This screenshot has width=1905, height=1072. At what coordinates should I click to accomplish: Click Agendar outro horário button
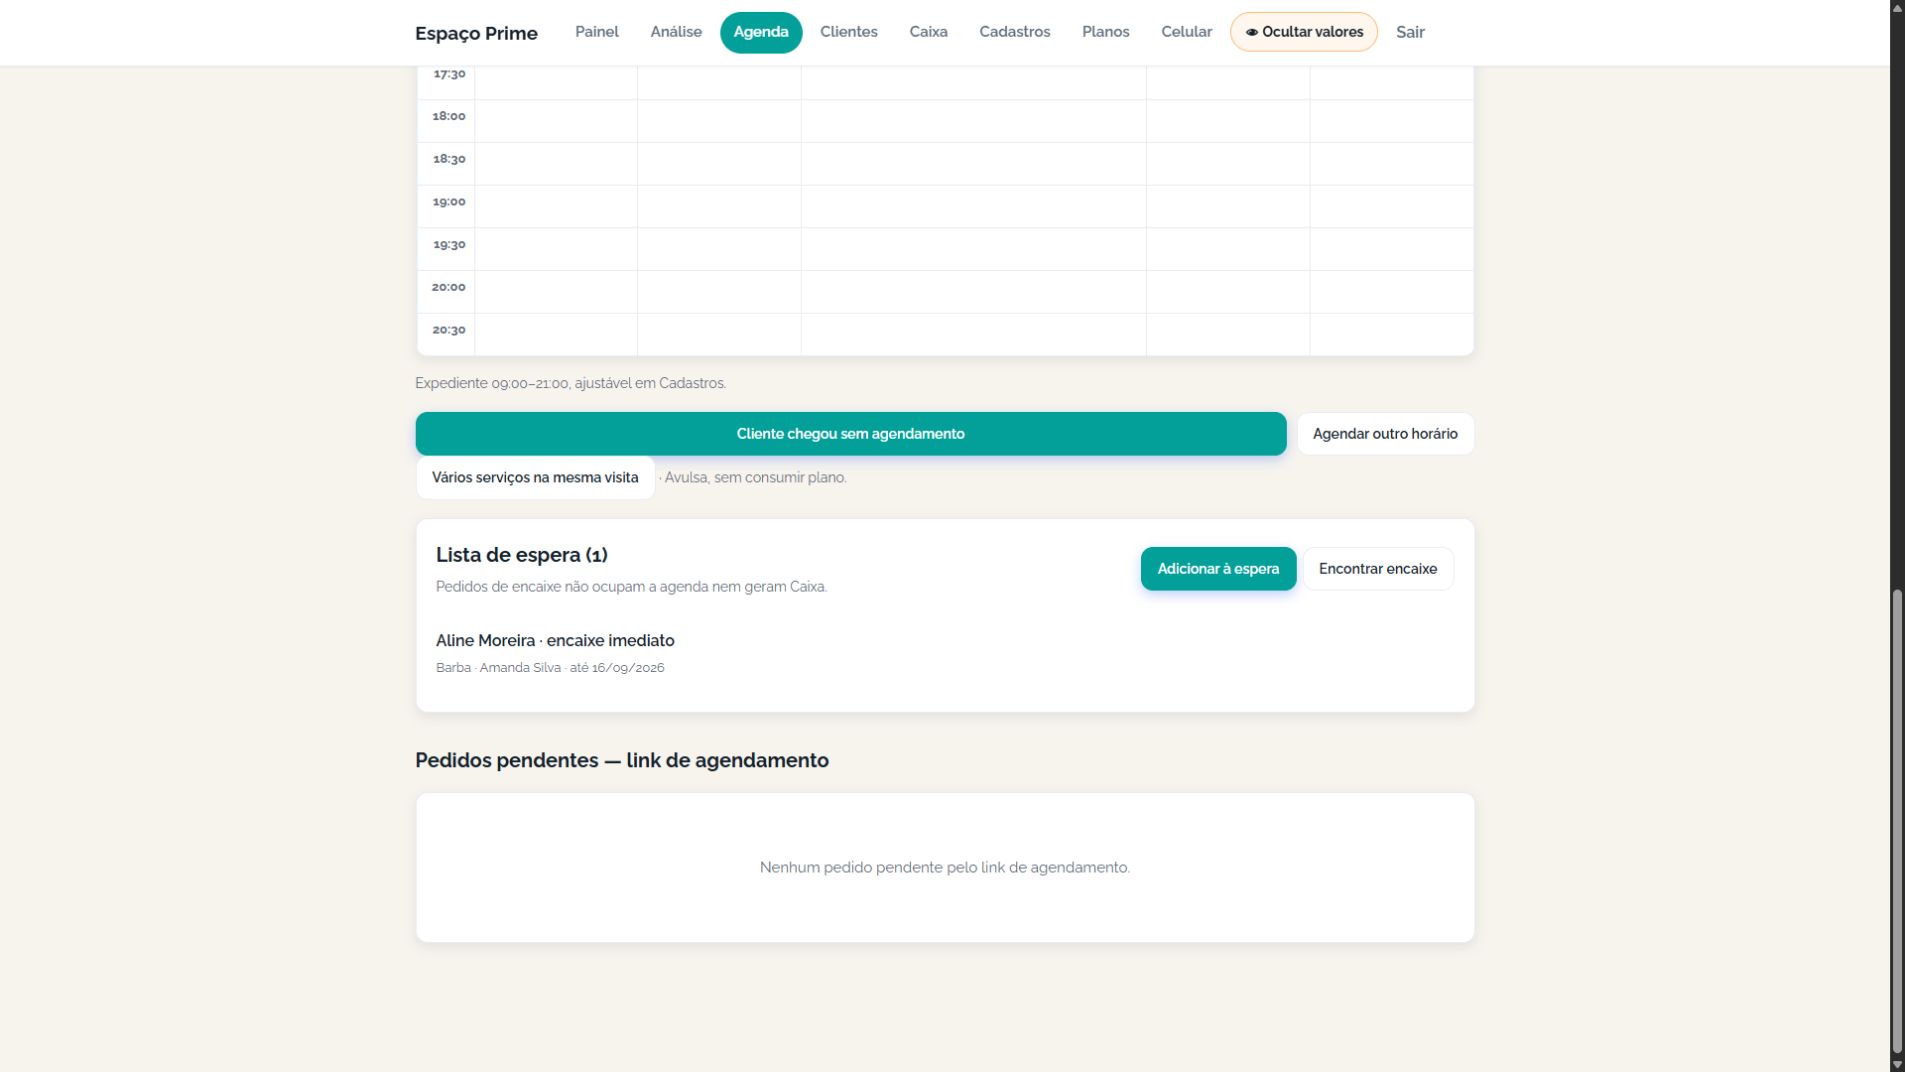click(x=1385, y=434)
